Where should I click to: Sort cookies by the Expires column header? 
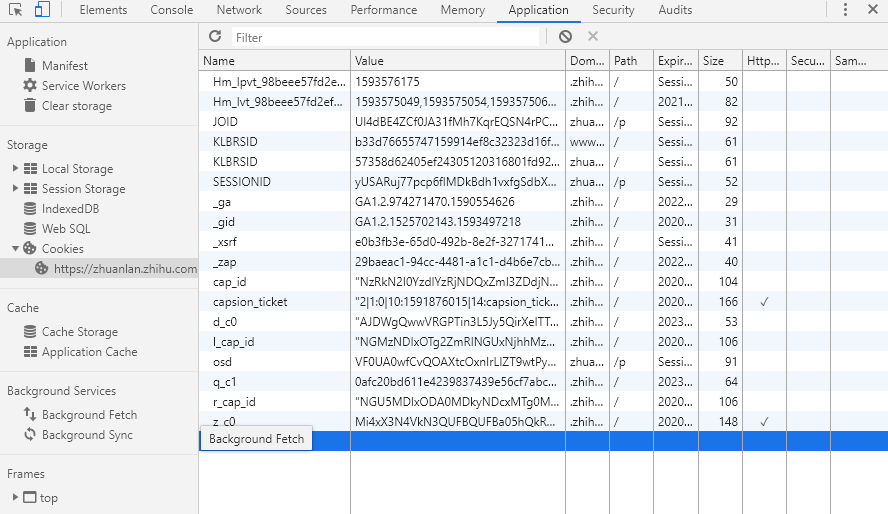pyautogui.click(x=676, y=61)
